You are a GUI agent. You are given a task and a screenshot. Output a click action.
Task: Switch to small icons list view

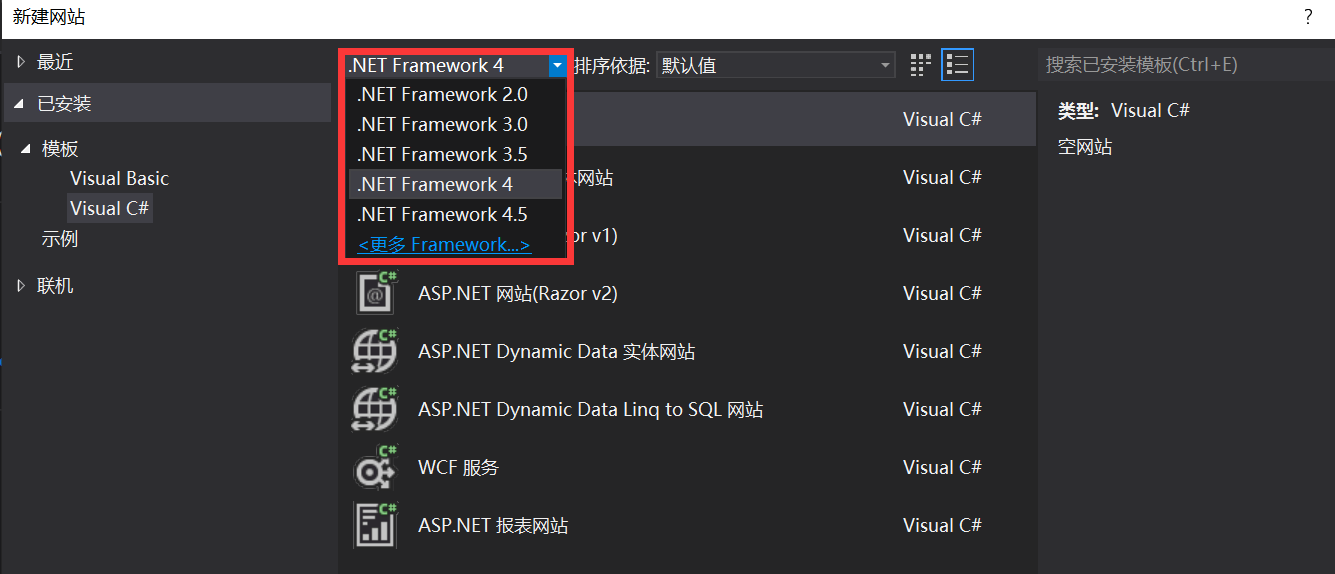[958, 66]
